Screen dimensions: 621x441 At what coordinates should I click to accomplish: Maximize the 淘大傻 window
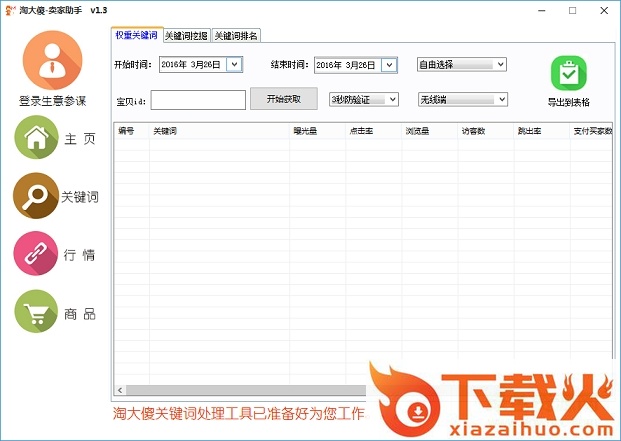[573, 11]
